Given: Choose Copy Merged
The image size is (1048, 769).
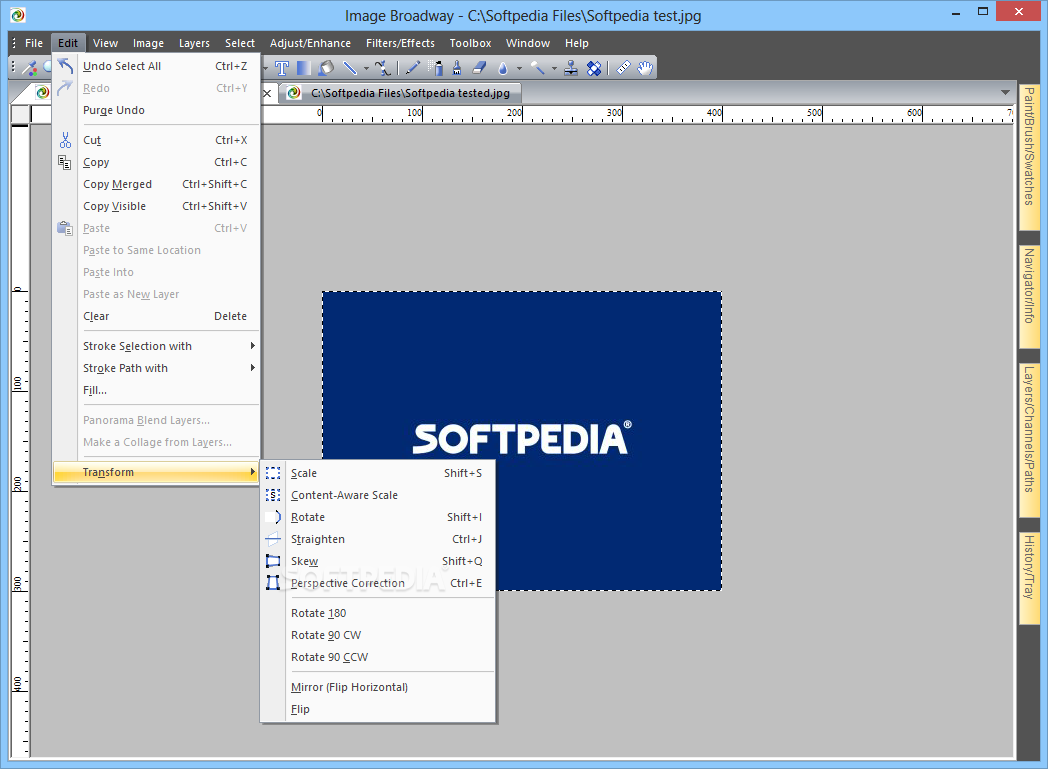Looking at the screenshot, I should click(156, 184).
